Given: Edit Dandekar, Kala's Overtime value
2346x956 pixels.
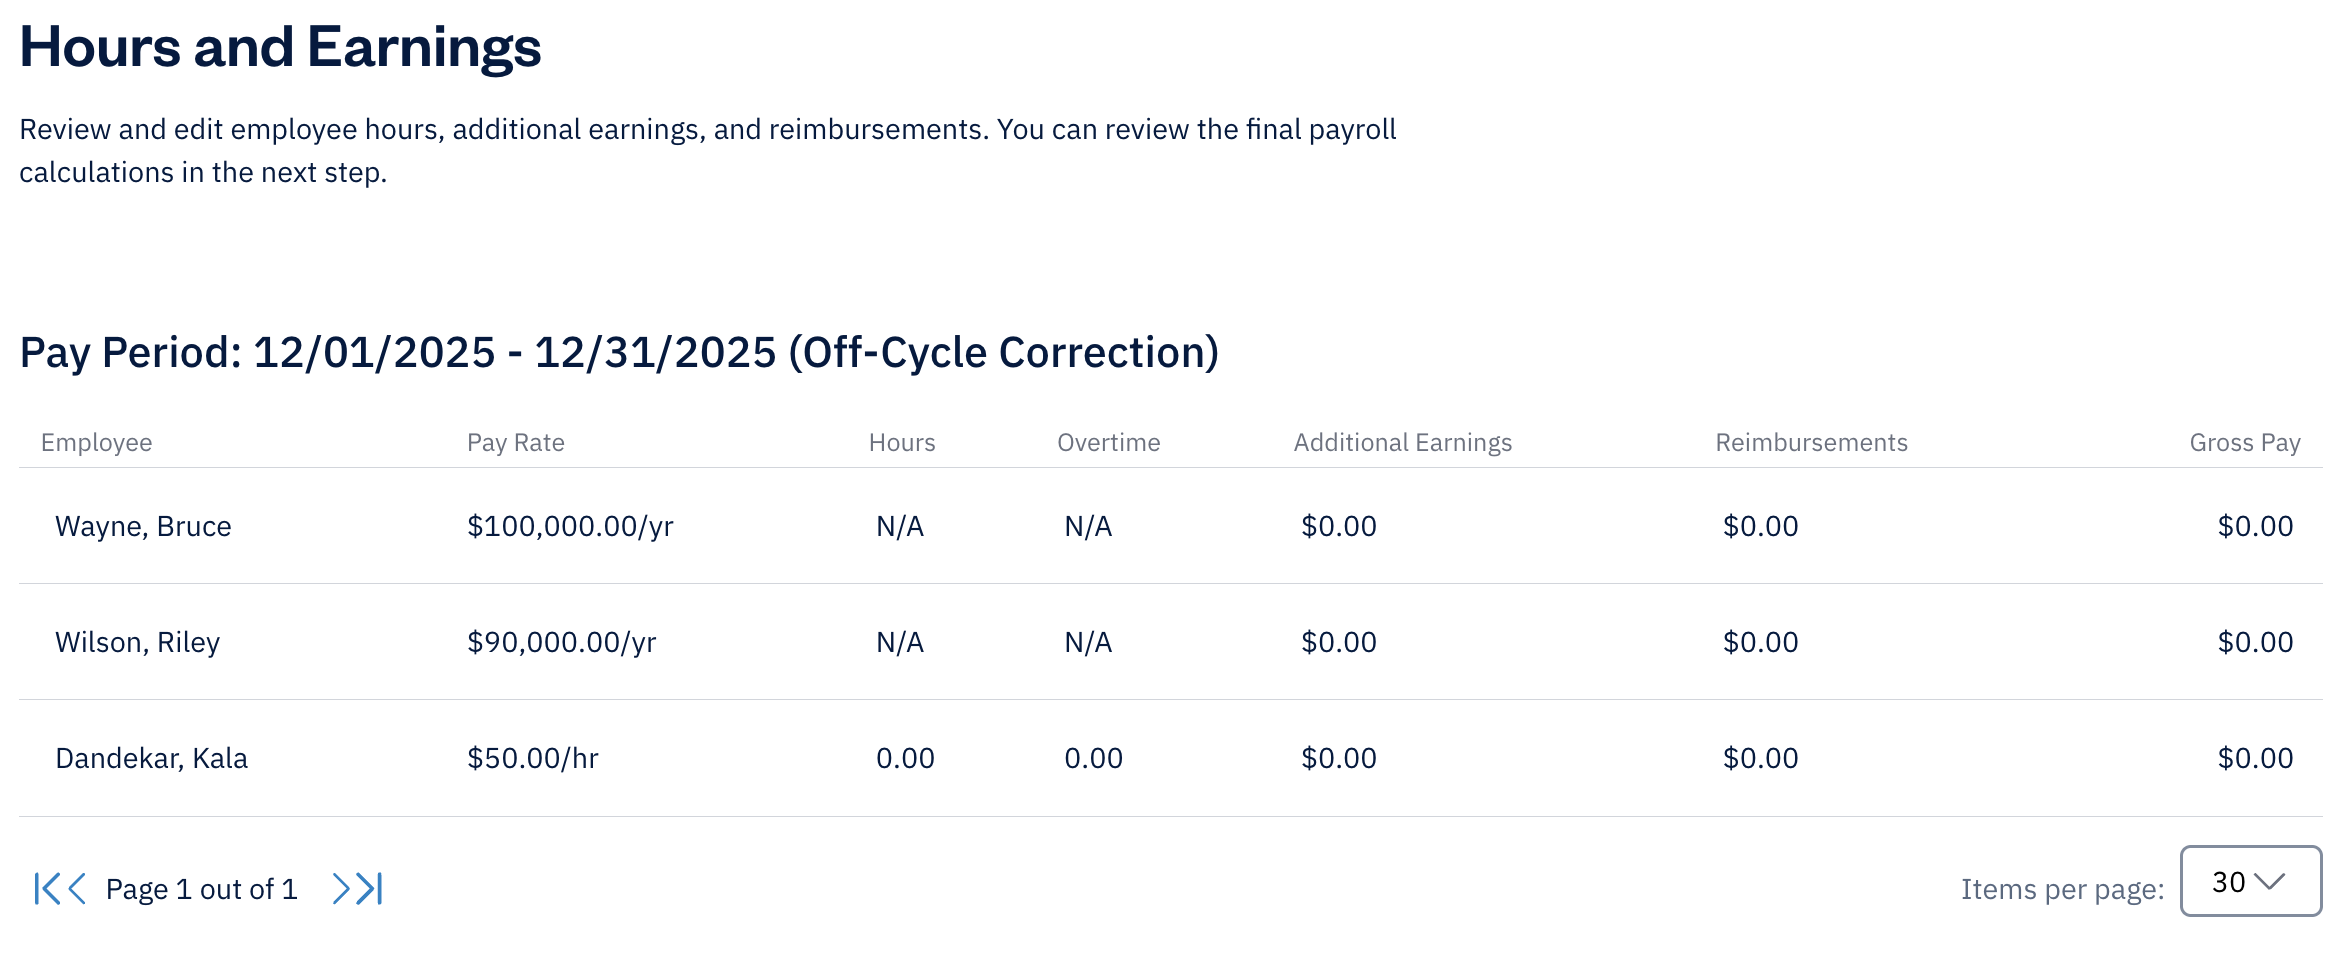Looking at the screenshot, I should 1093,758.
